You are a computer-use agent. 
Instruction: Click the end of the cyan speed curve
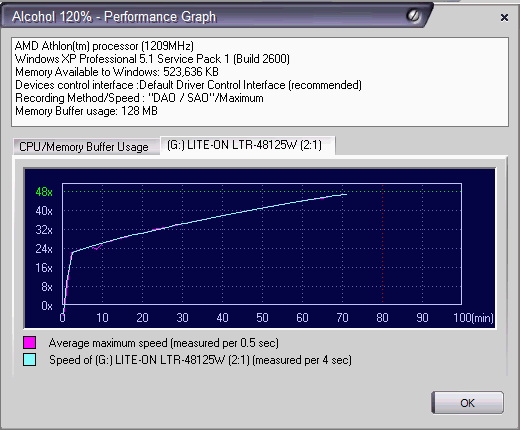pos(346,194)
